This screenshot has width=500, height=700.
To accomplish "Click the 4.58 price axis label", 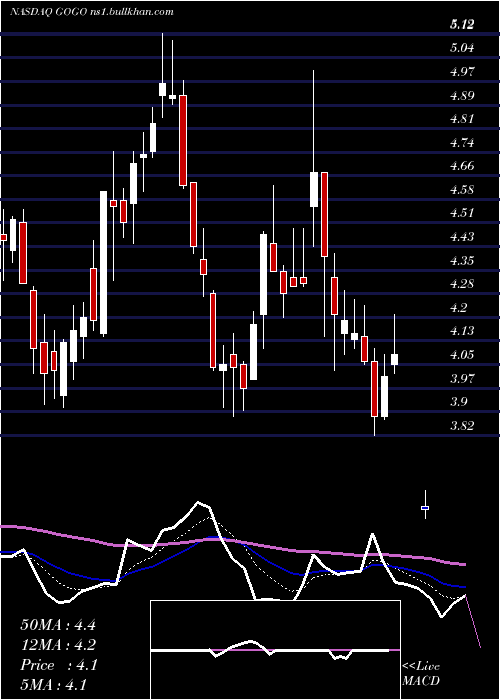I will [462, 190].
